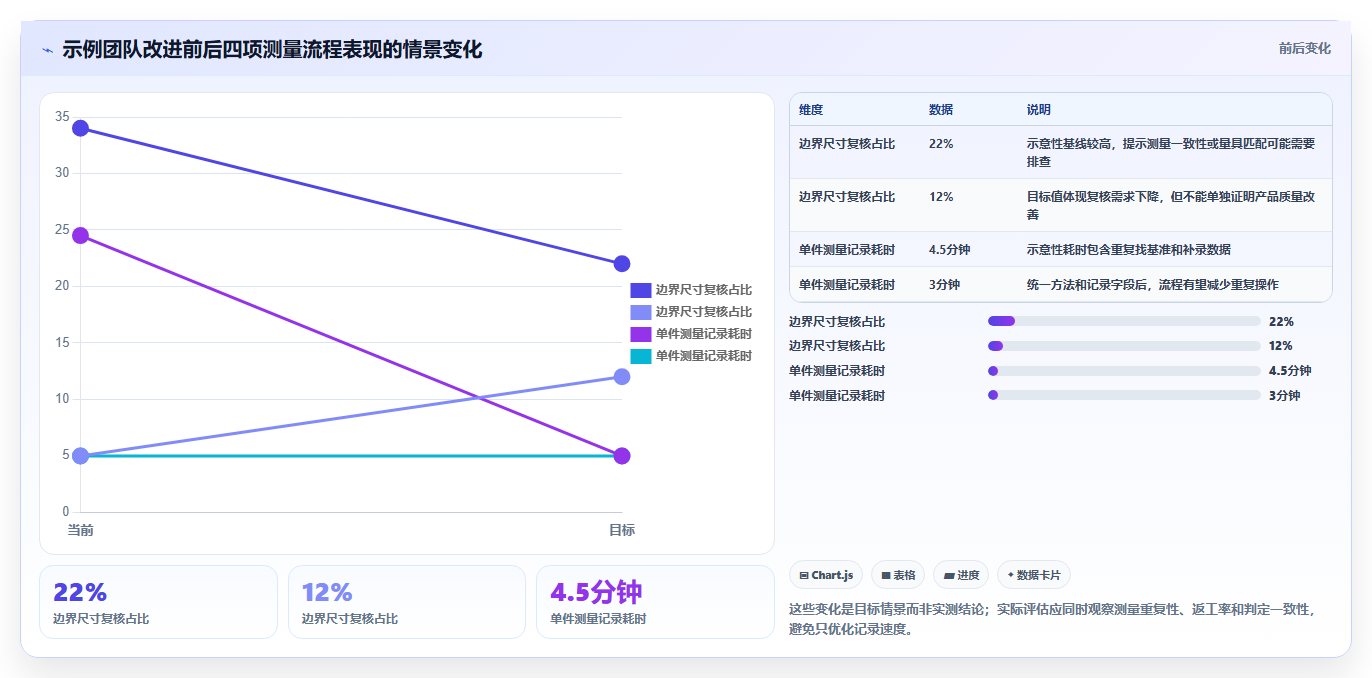
Task: Click the 边界尺寸复核占比 label beside the 12% bar
Action: (x=837, y=346)
